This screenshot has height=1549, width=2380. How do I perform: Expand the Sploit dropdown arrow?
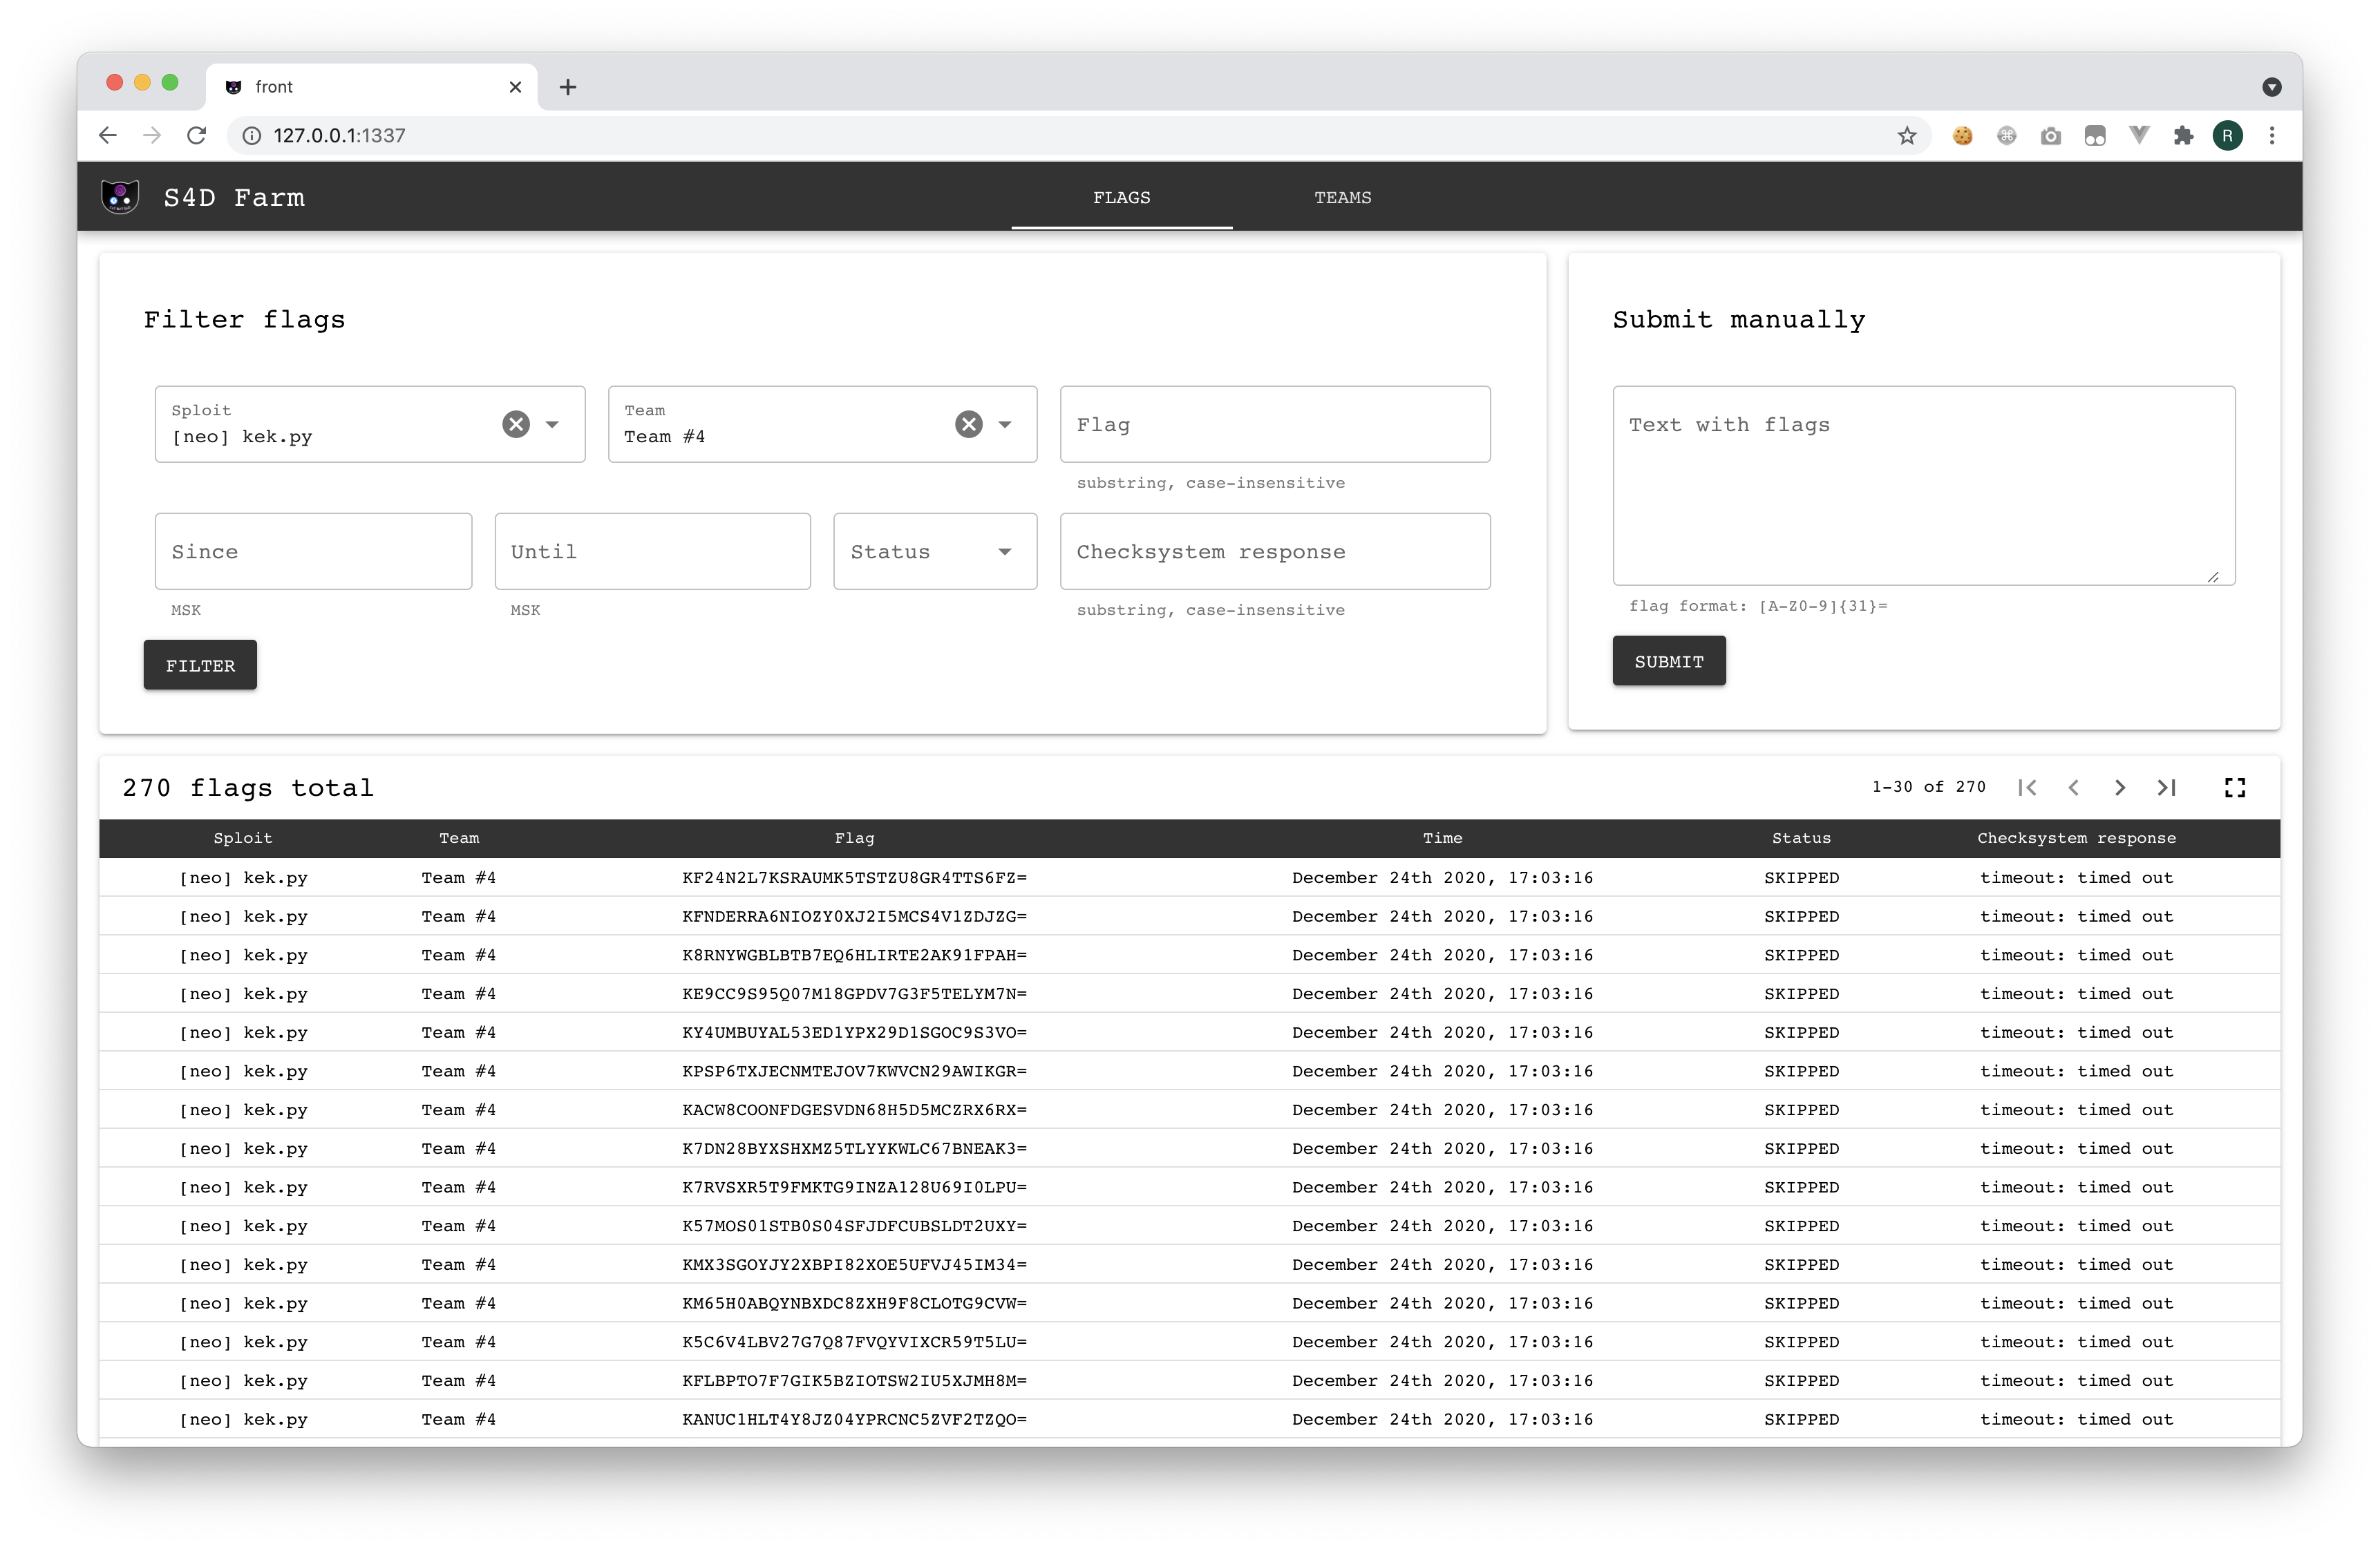coord(552,424)
